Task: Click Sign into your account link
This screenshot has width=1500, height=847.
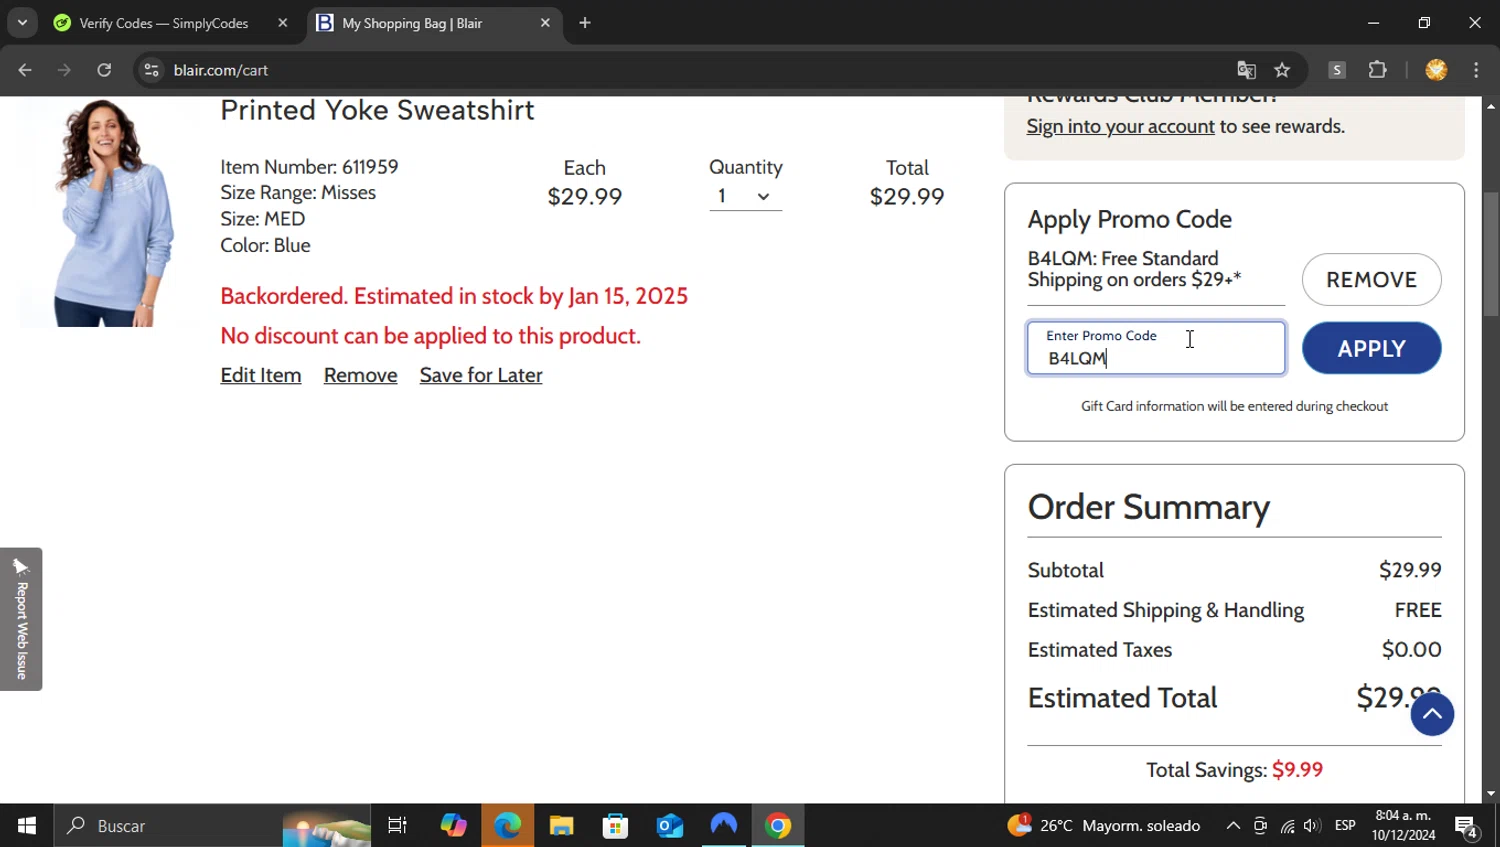Action: pyautogui.click(x=1120, y=126)
